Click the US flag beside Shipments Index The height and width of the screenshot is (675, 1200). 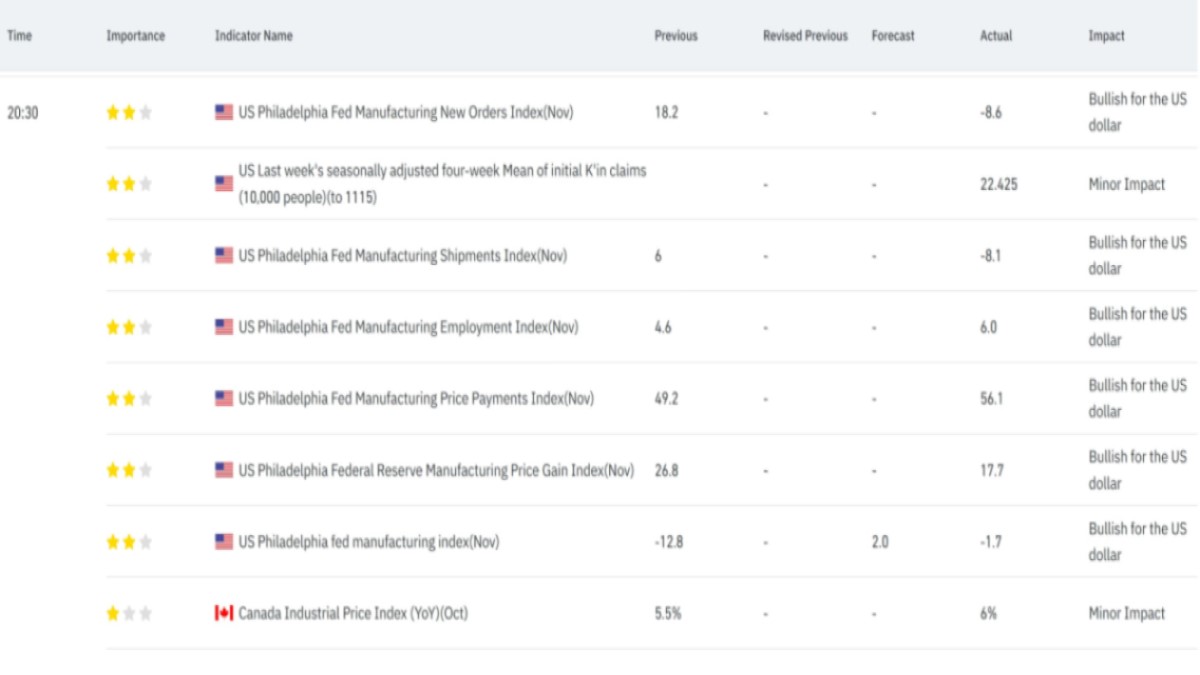tap(224, 256)
